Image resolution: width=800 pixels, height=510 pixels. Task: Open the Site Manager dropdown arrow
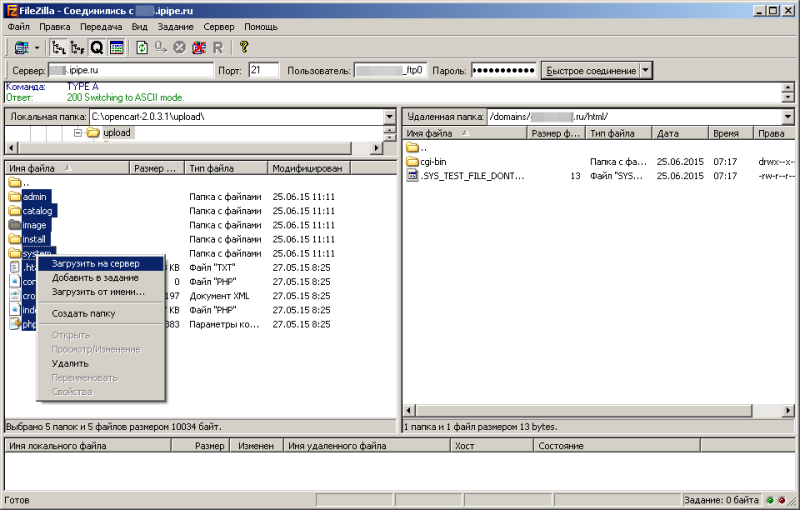click(x=37, y=47)
